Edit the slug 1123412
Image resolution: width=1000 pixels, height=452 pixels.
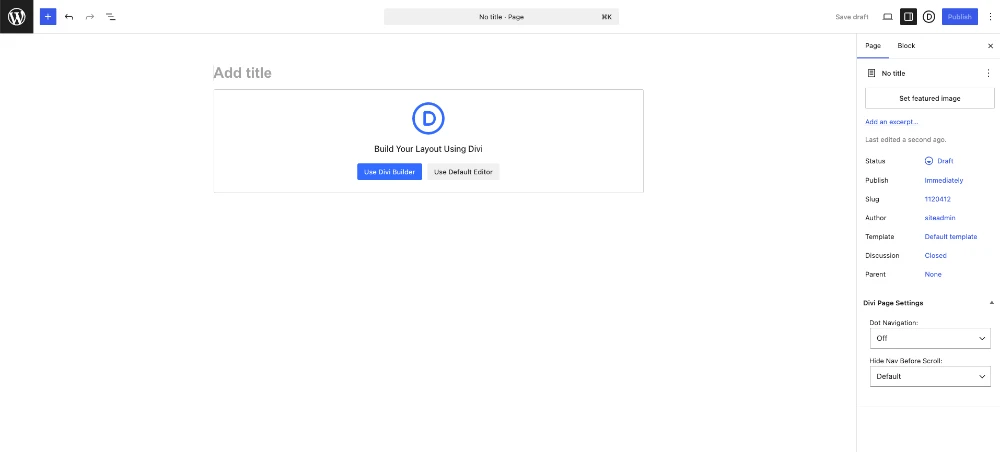tap(937, 199)
